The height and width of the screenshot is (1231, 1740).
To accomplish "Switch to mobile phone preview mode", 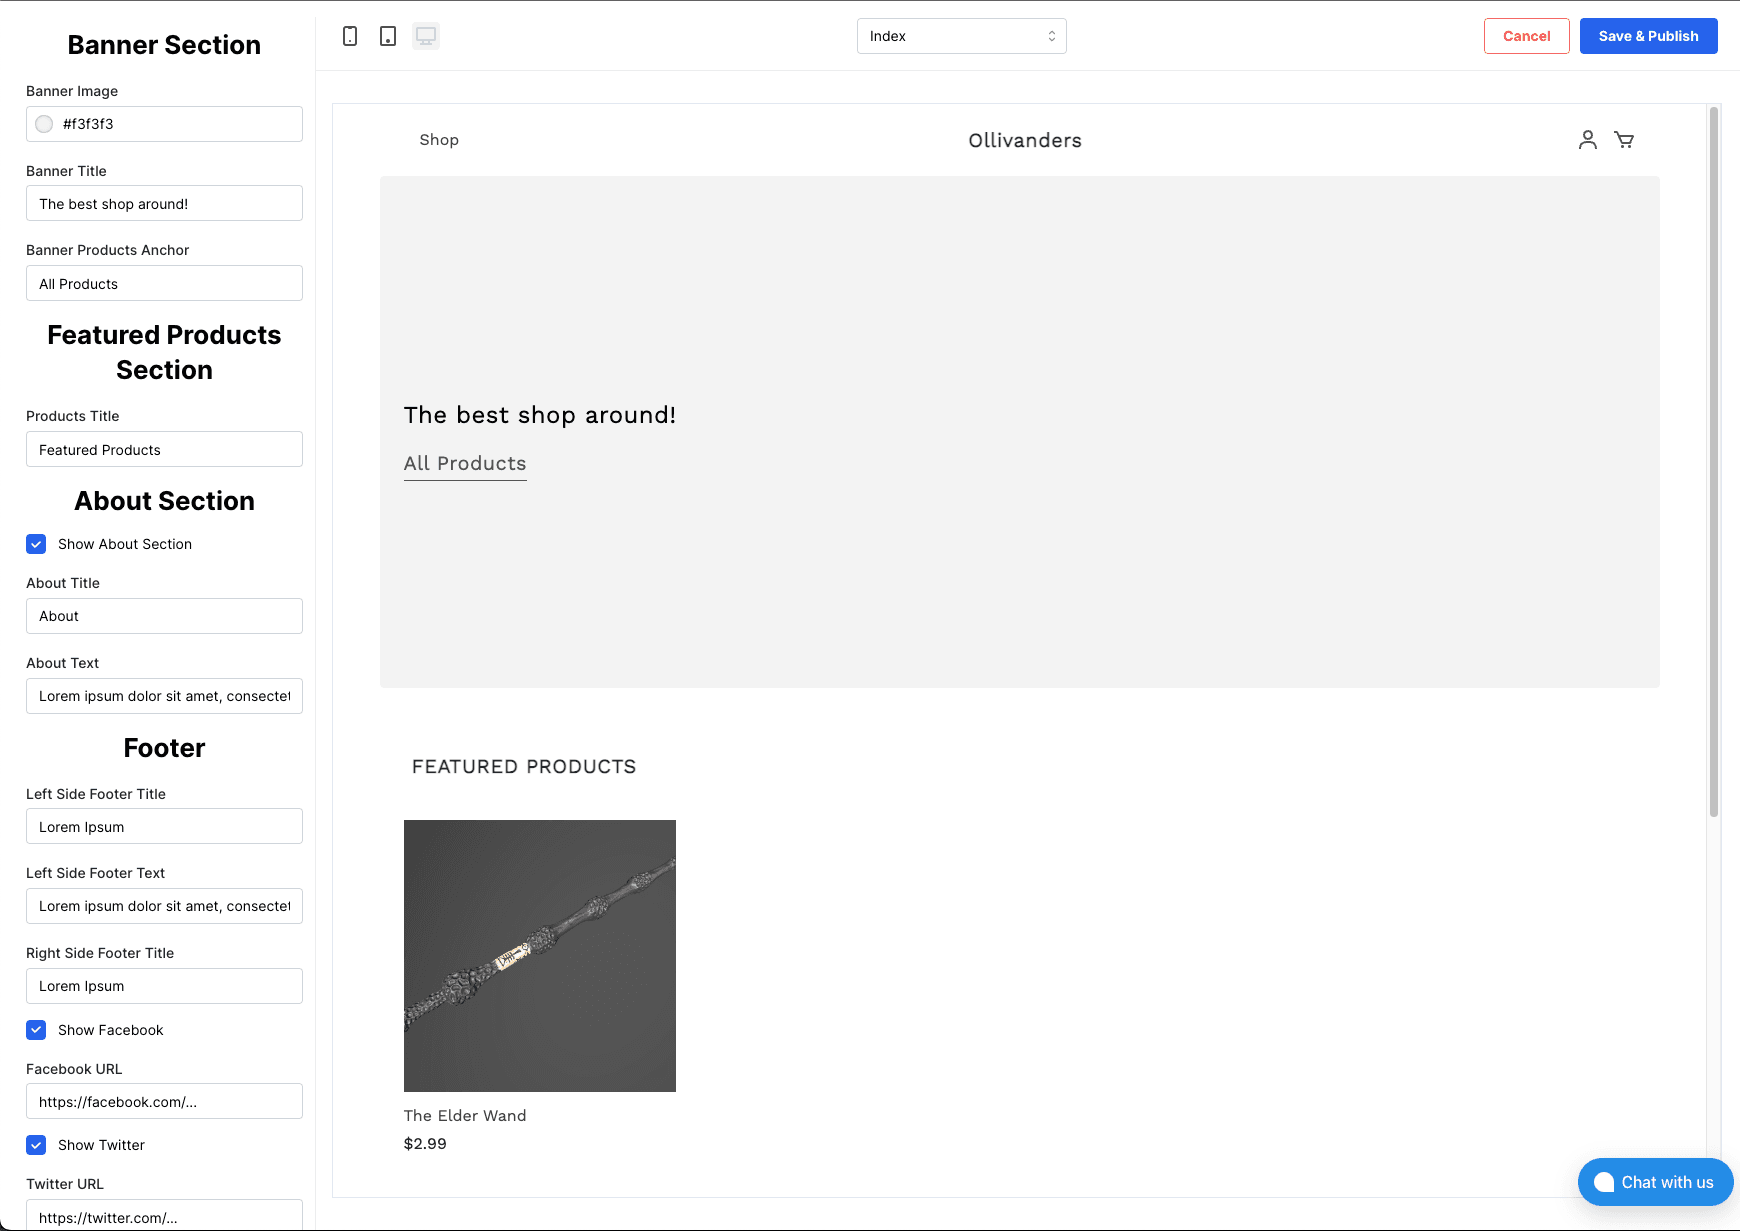I will [x=349, y=35].
